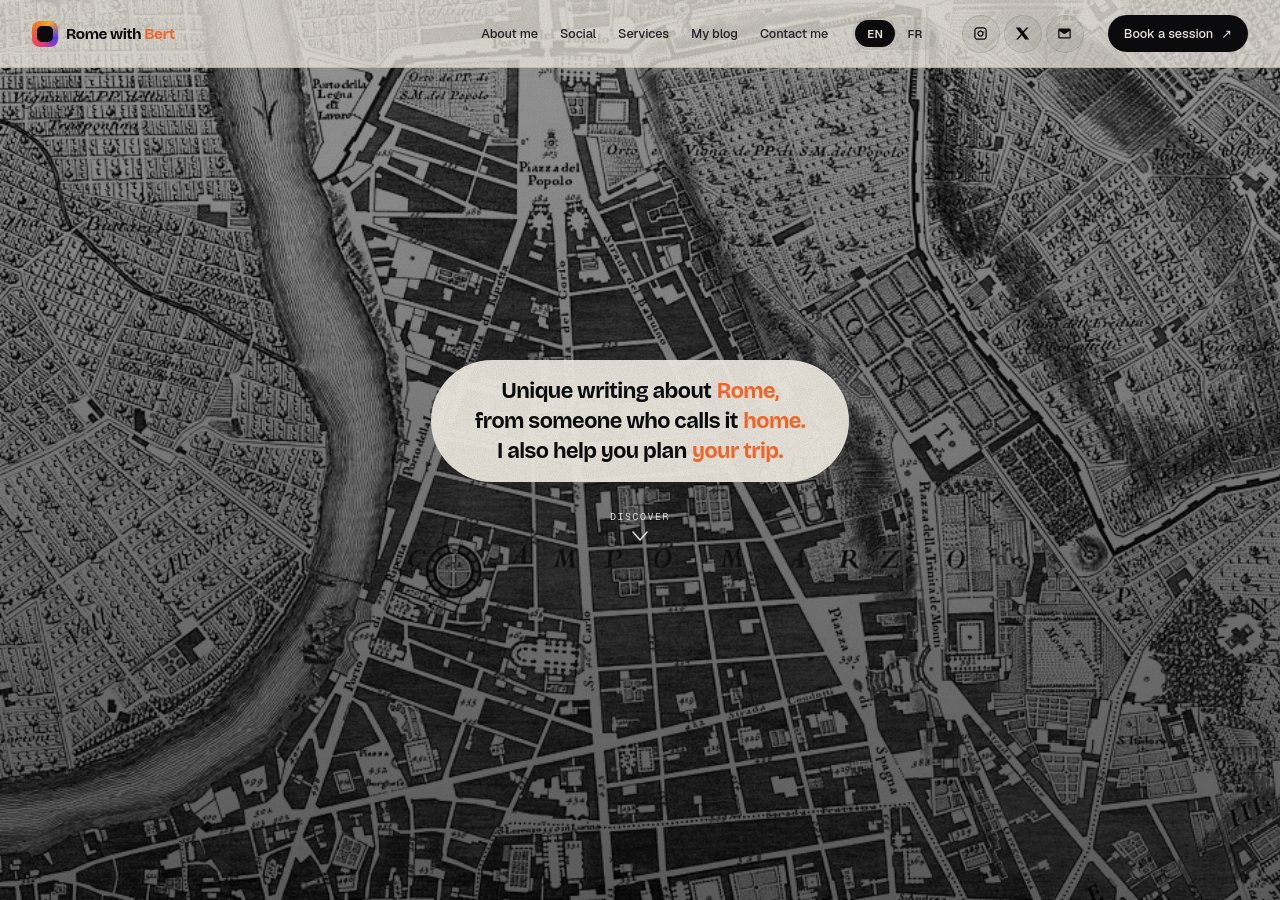Image resolution: width=1280 pixels, height=900 pixels.
Task: Click the downward chevron below Discover
Action: click(x=640, y=536)
